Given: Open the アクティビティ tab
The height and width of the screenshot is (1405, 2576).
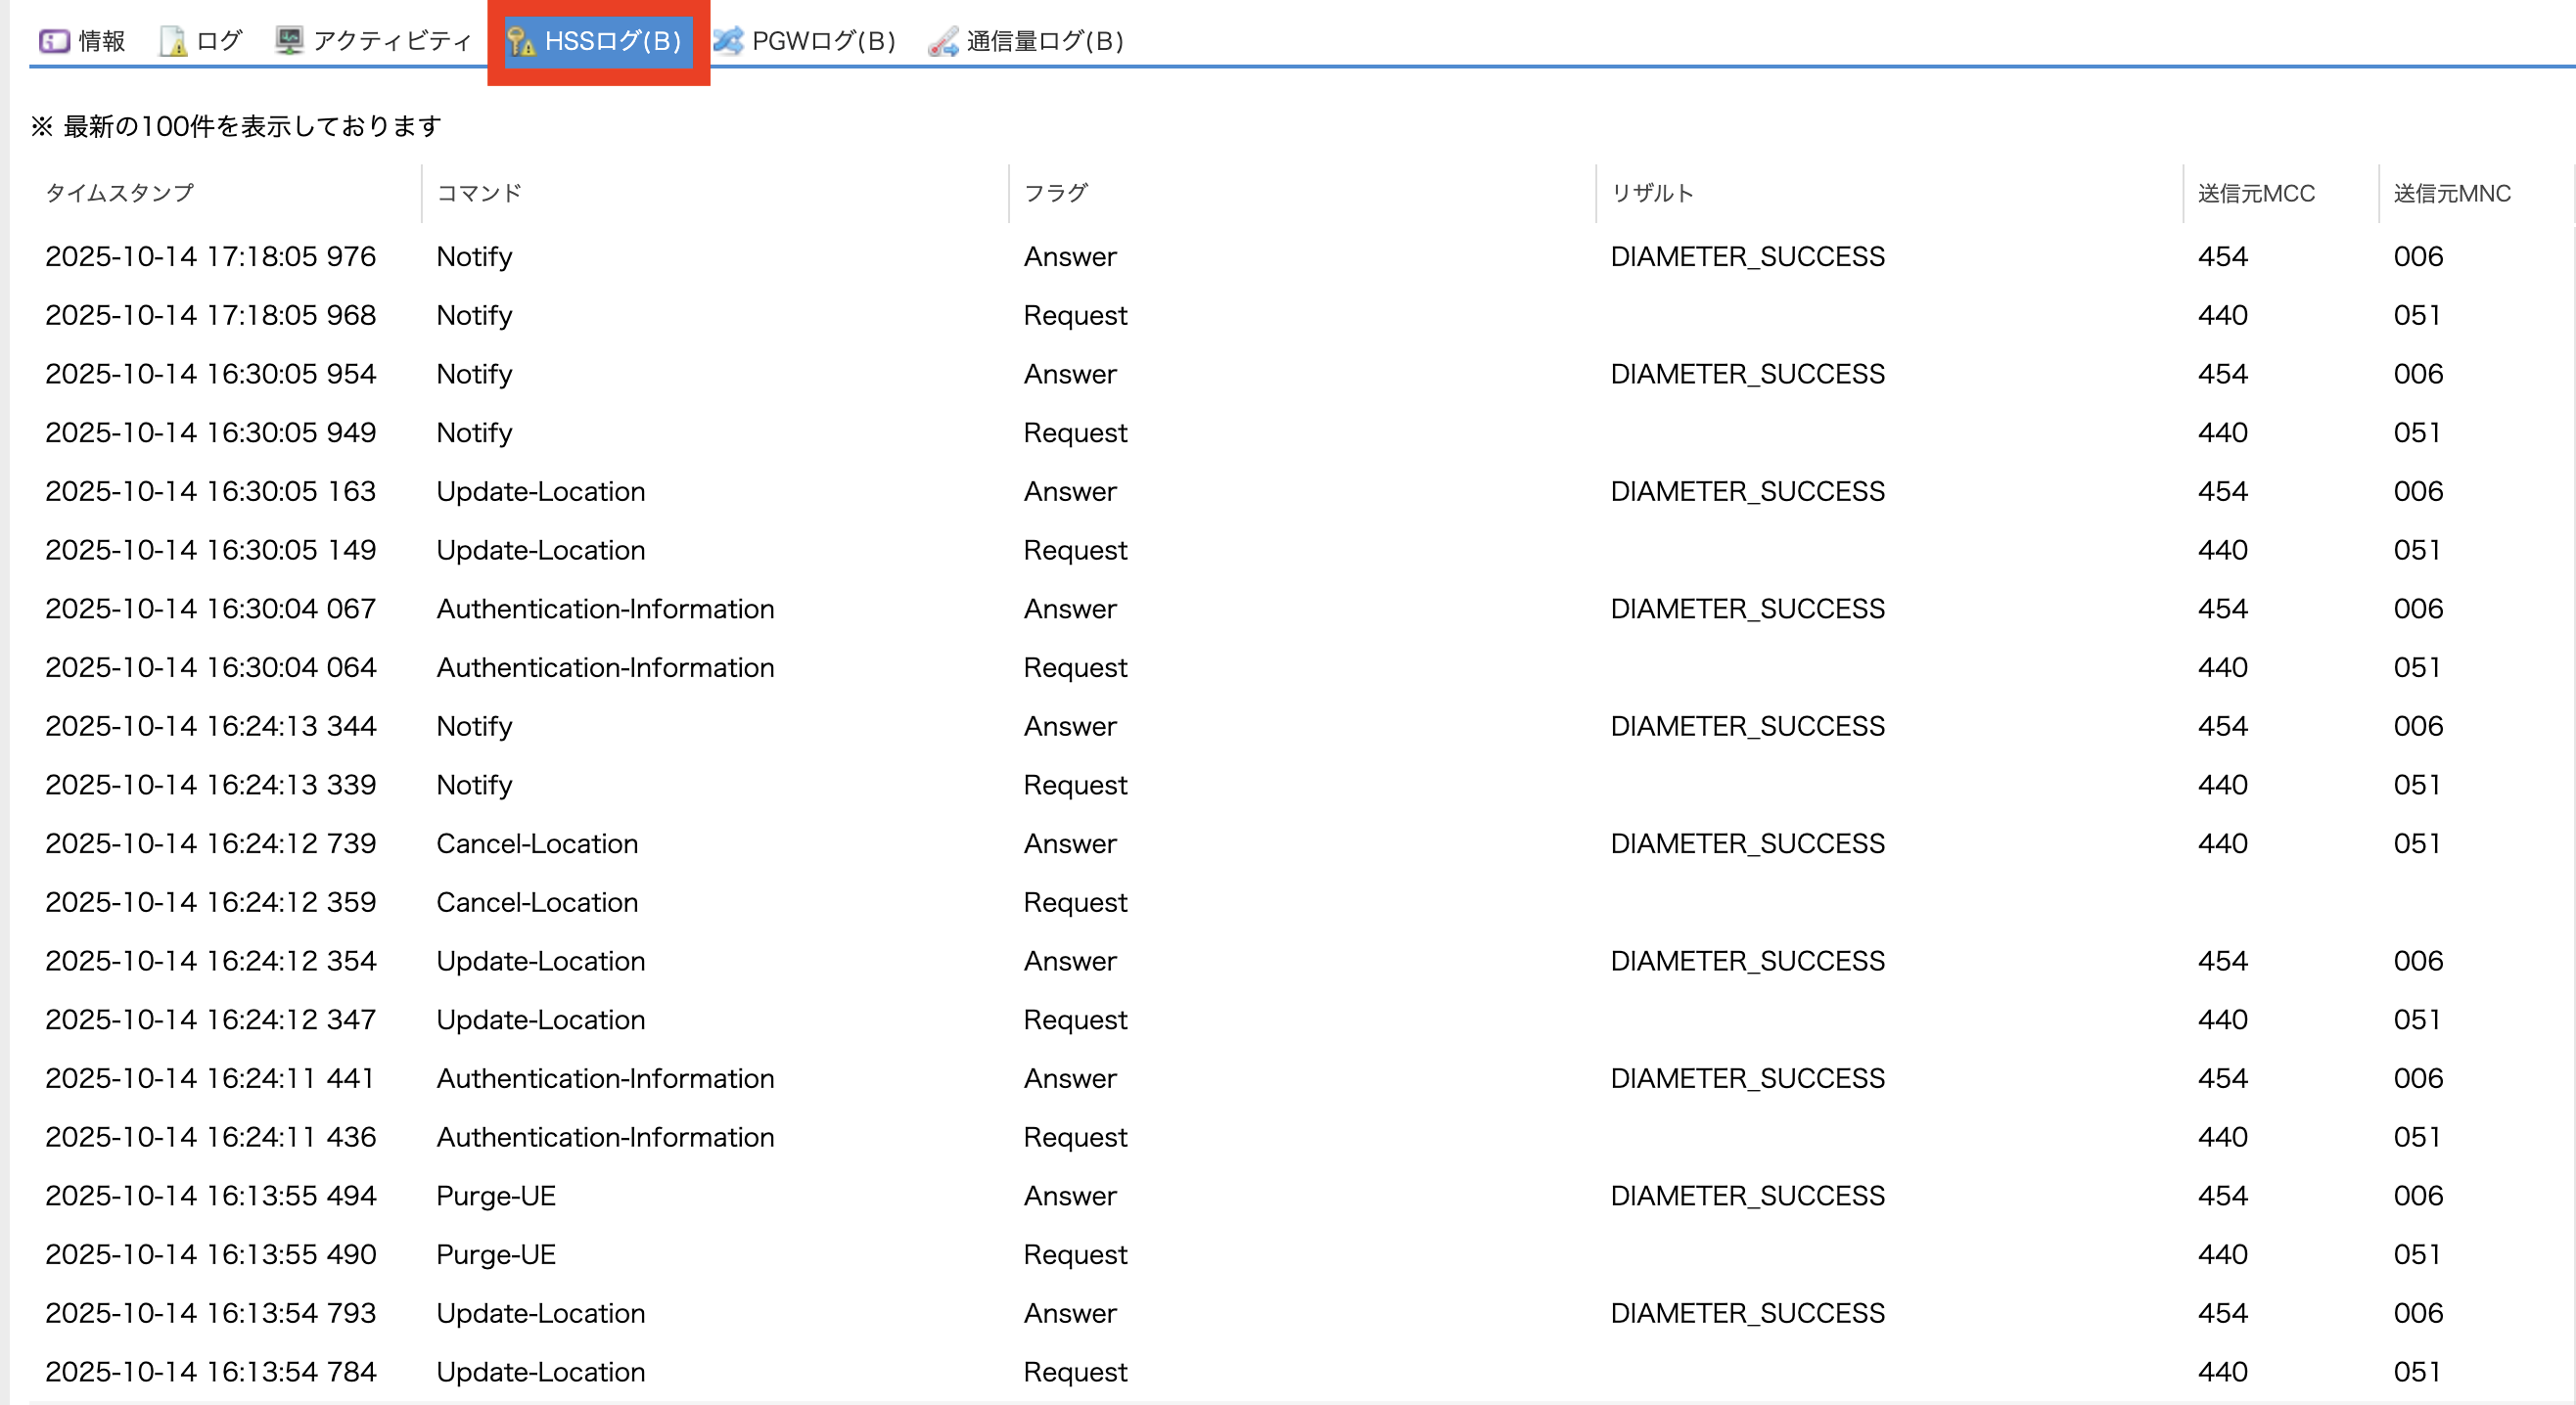Looking at the screenshot, I should pyautogui.click(x=391, y=41).
